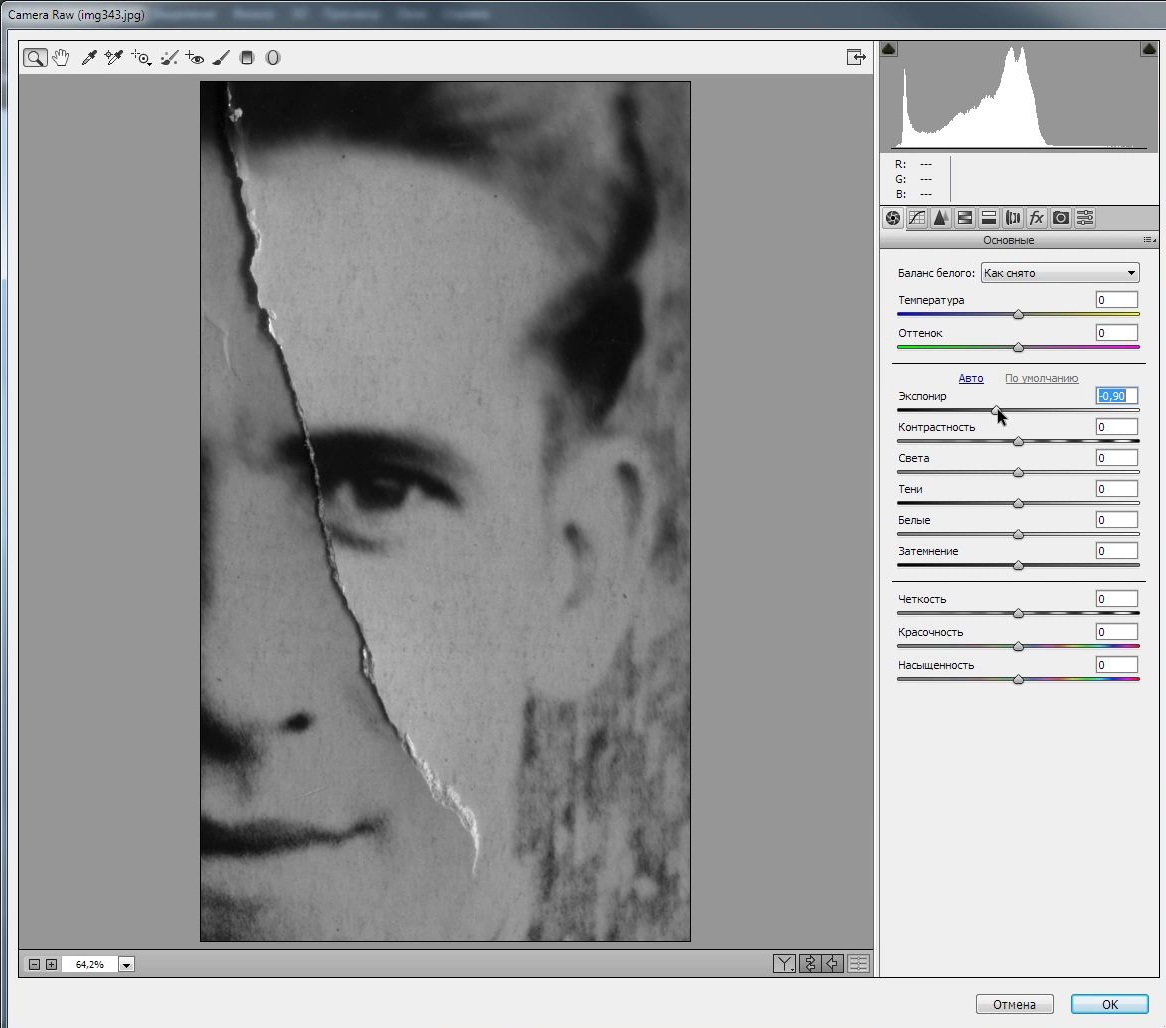Toggle highlight clipping warning on histogram

1149,49
